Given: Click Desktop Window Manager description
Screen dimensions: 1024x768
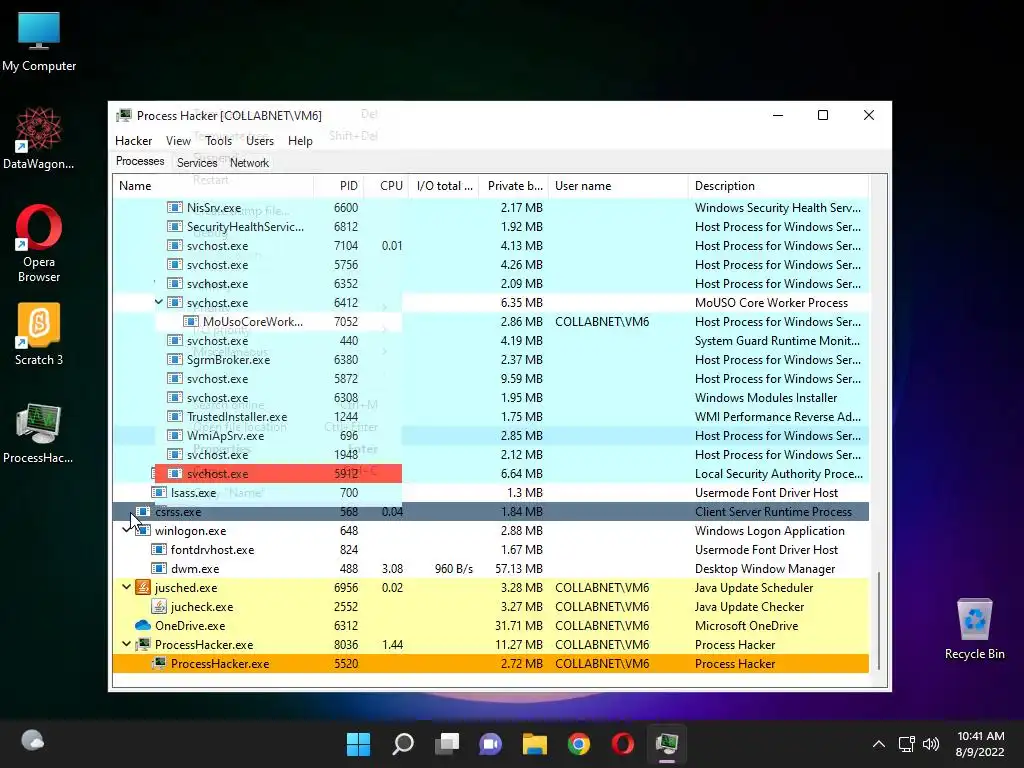Looking at the screenshot, I should (765, 569).
